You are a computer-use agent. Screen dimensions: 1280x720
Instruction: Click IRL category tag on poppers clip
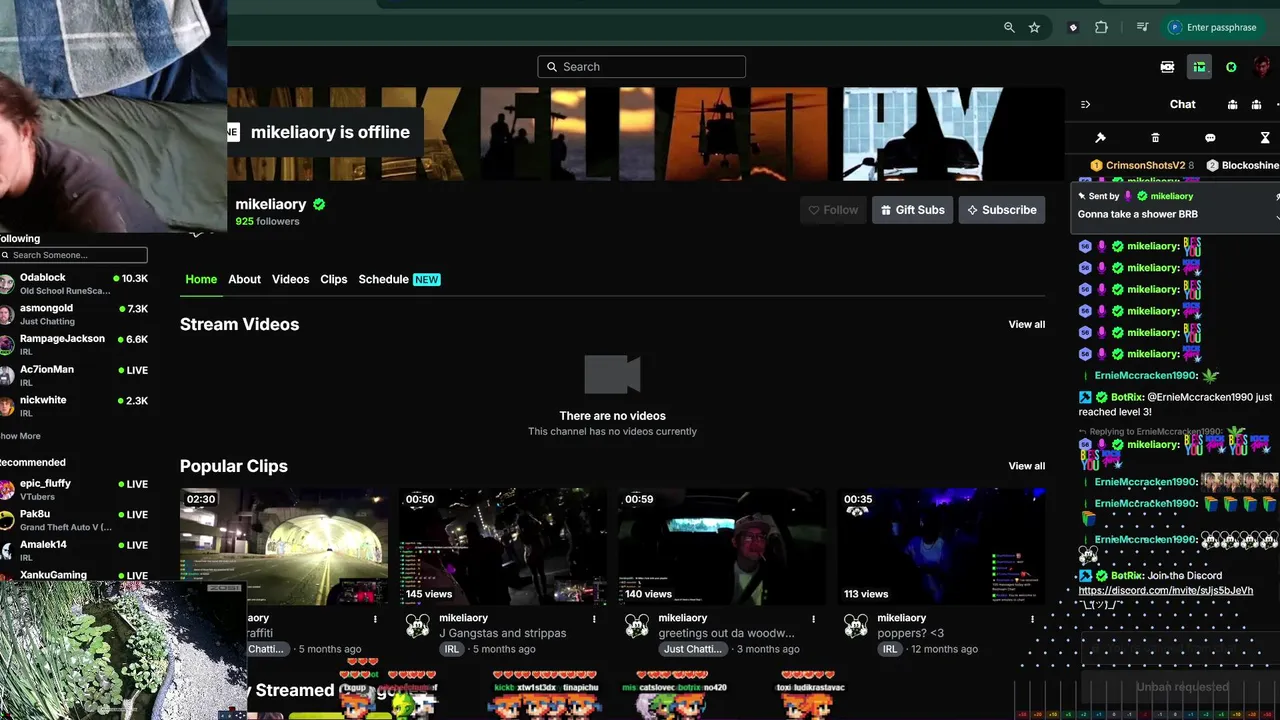[890, 649]
